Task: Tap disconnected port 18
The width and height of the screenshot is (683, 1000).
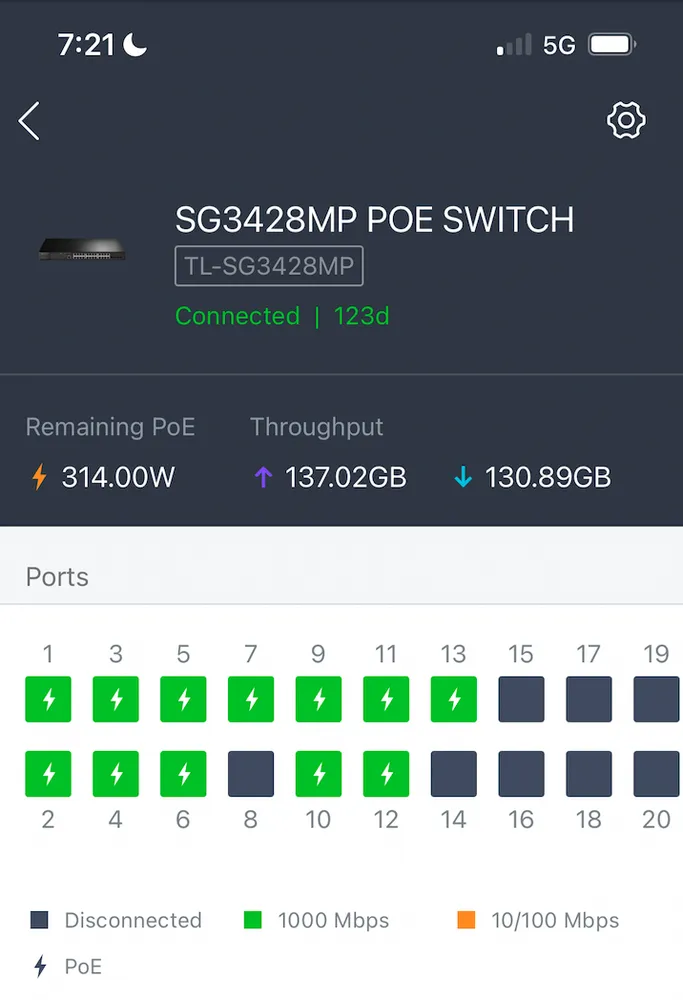Action: 589,774
